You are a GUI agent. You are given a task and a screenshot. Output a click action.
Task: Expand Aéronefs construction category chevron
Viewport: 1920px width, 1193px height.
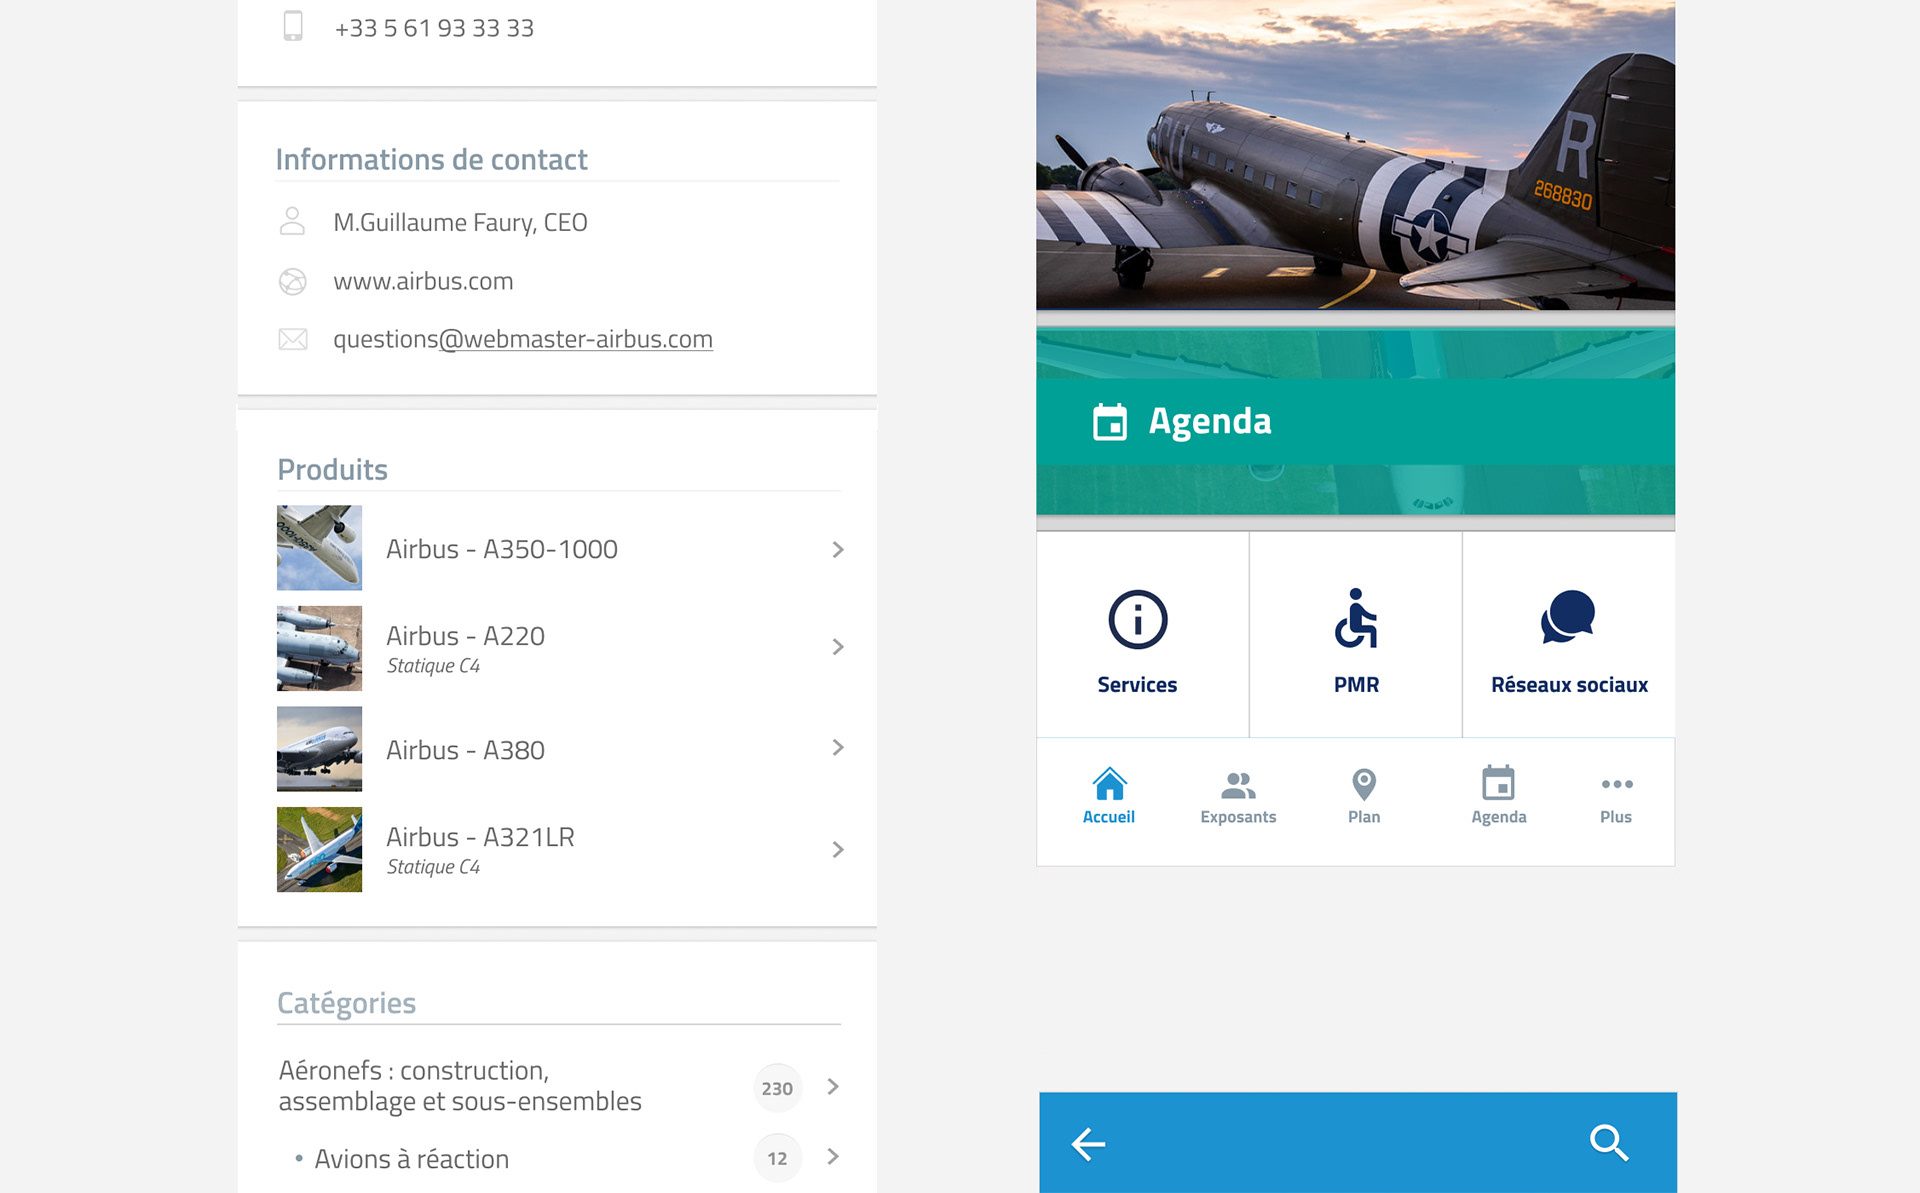[x=833, y=1087]
